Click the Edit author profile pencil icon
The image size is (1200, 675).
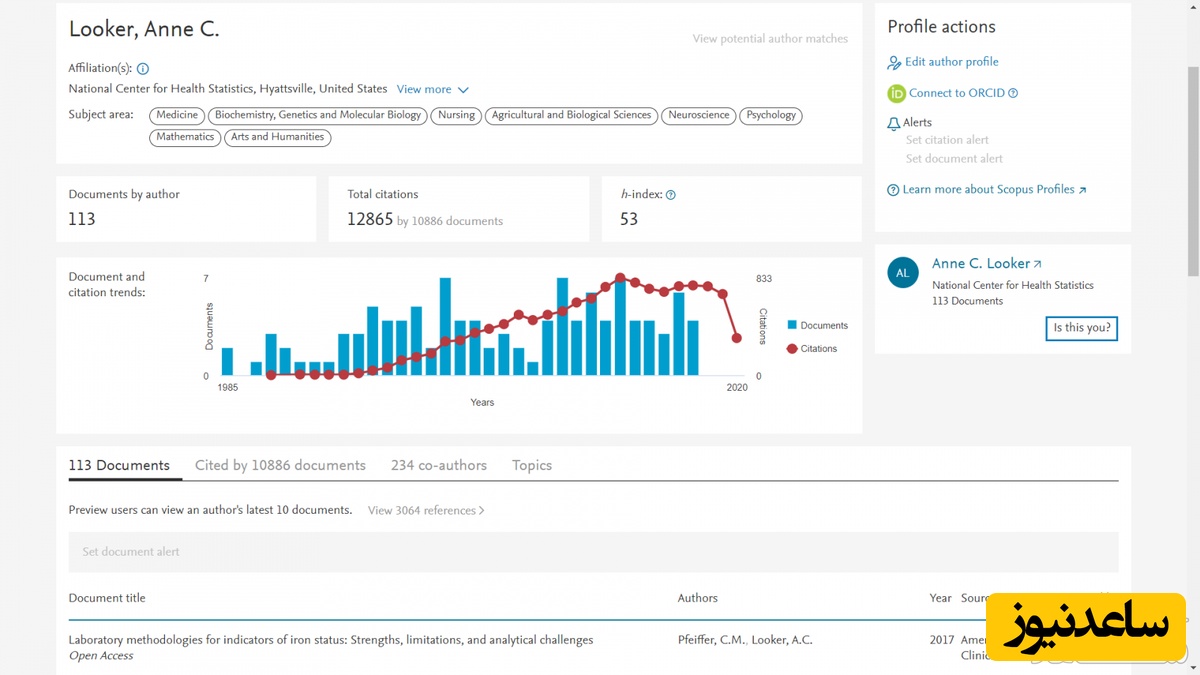tap(894, 62)
